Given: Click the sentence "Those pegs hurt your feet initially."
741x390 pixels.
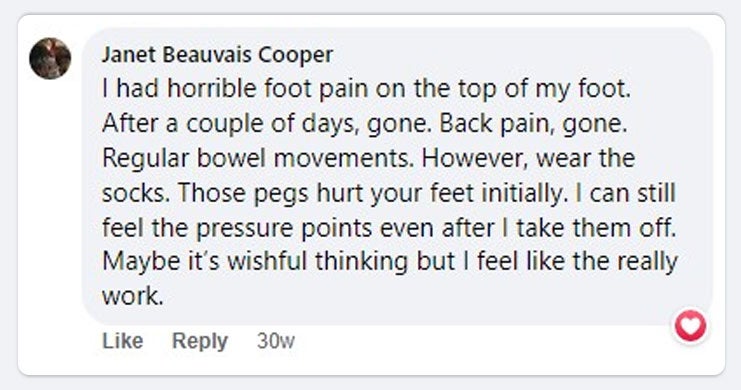Looking at the screenshot, I should point(373,193).
